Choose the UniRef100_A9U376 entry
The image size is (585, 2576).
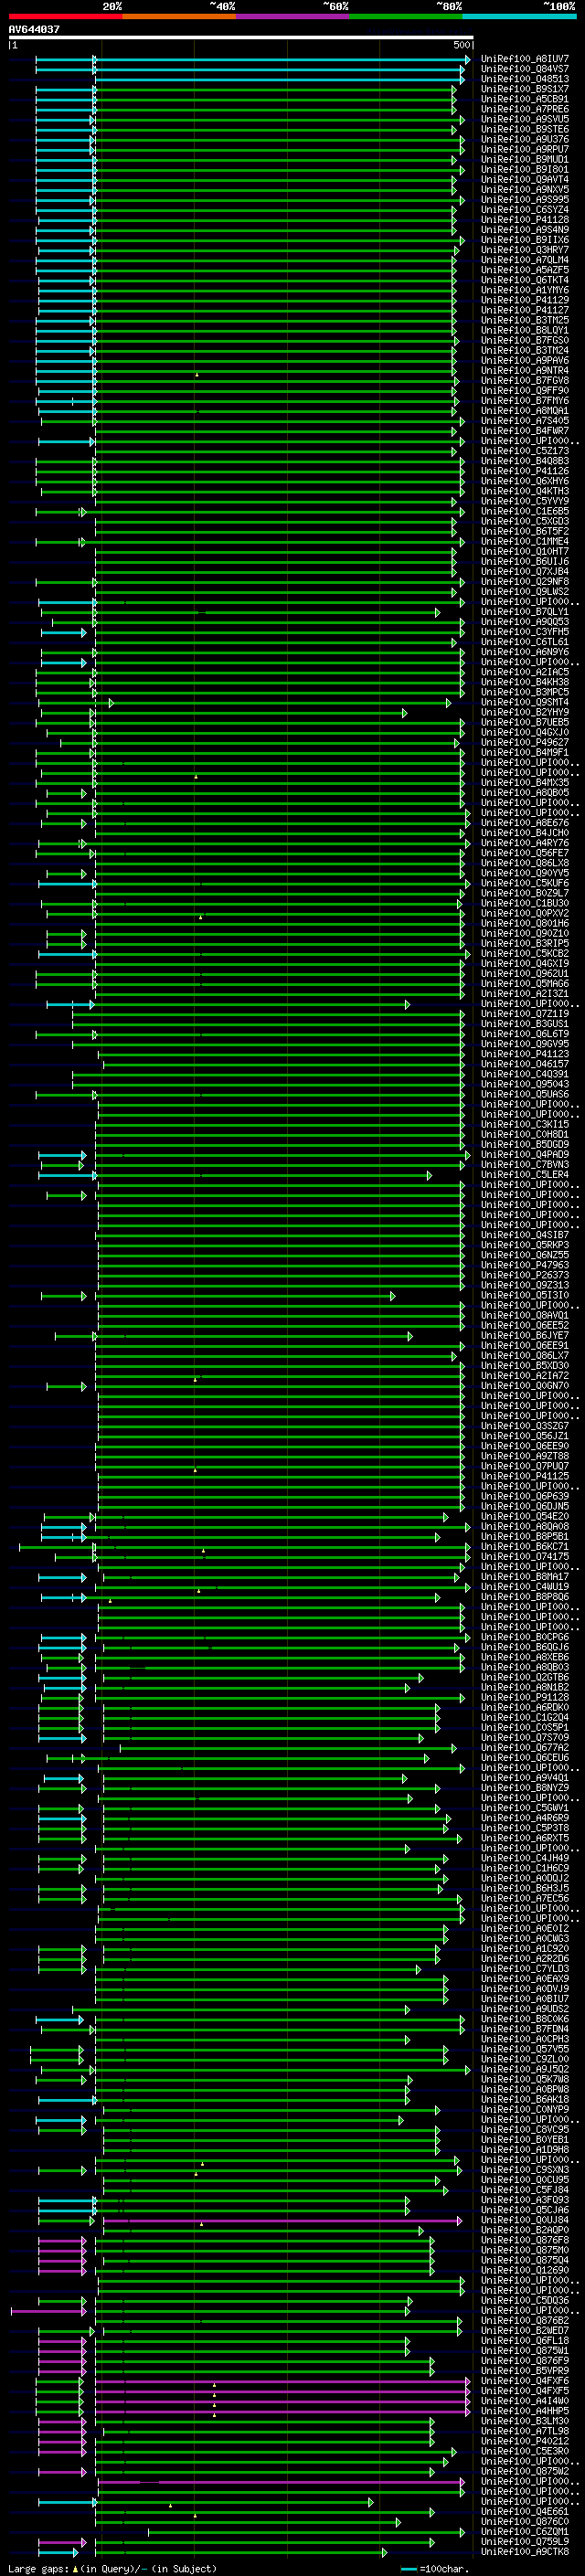click(x=525, y=139)
